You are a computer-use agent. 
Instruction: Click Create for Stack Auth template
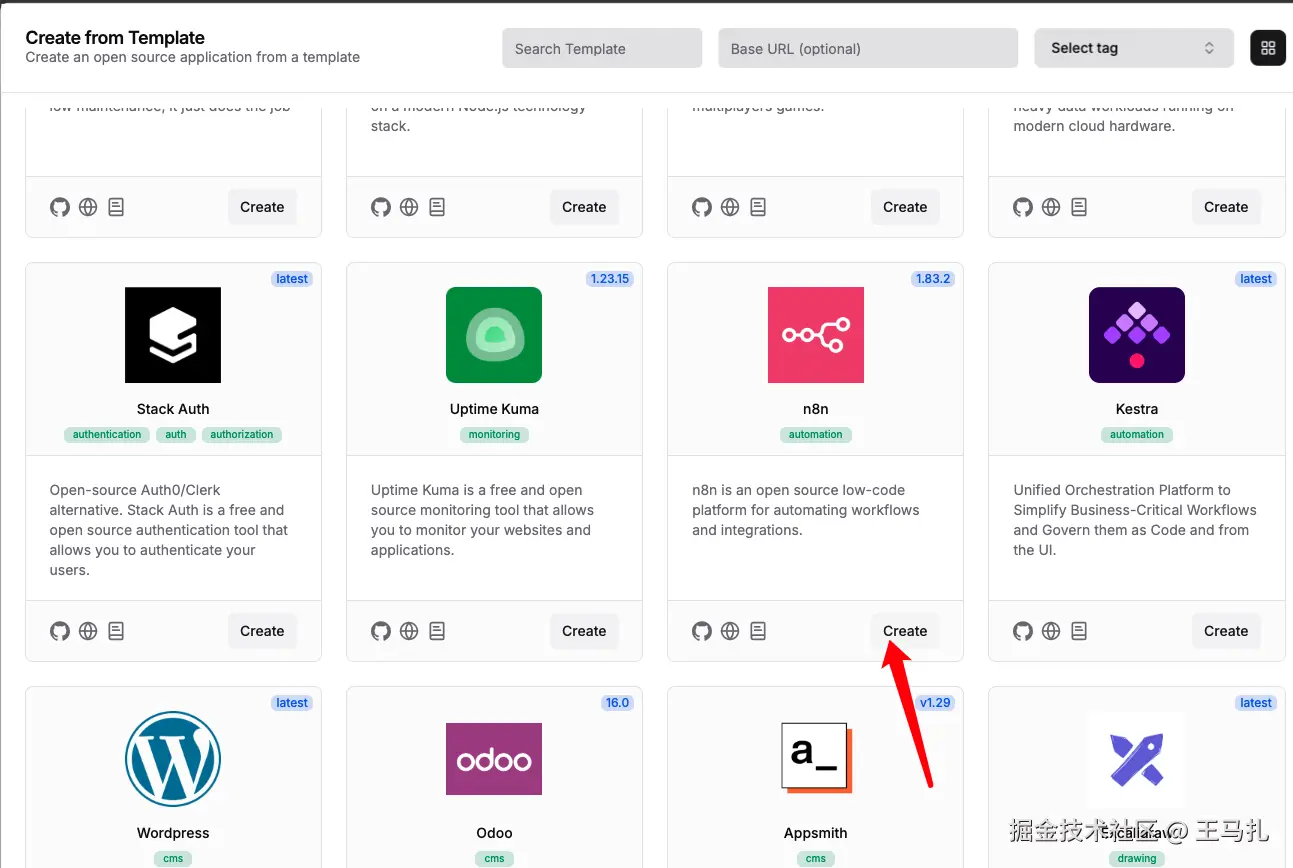[x=262, y=631]
